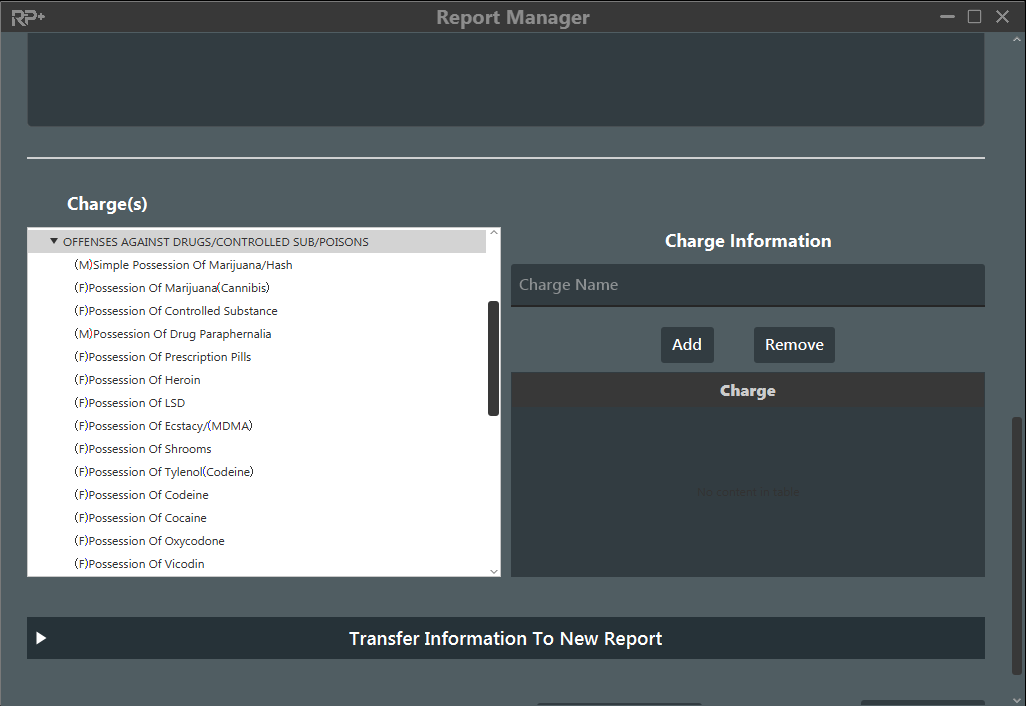This screenshot has height=706, width=1026.
Task: Click the Charge column header
Action: pos(747,391)
